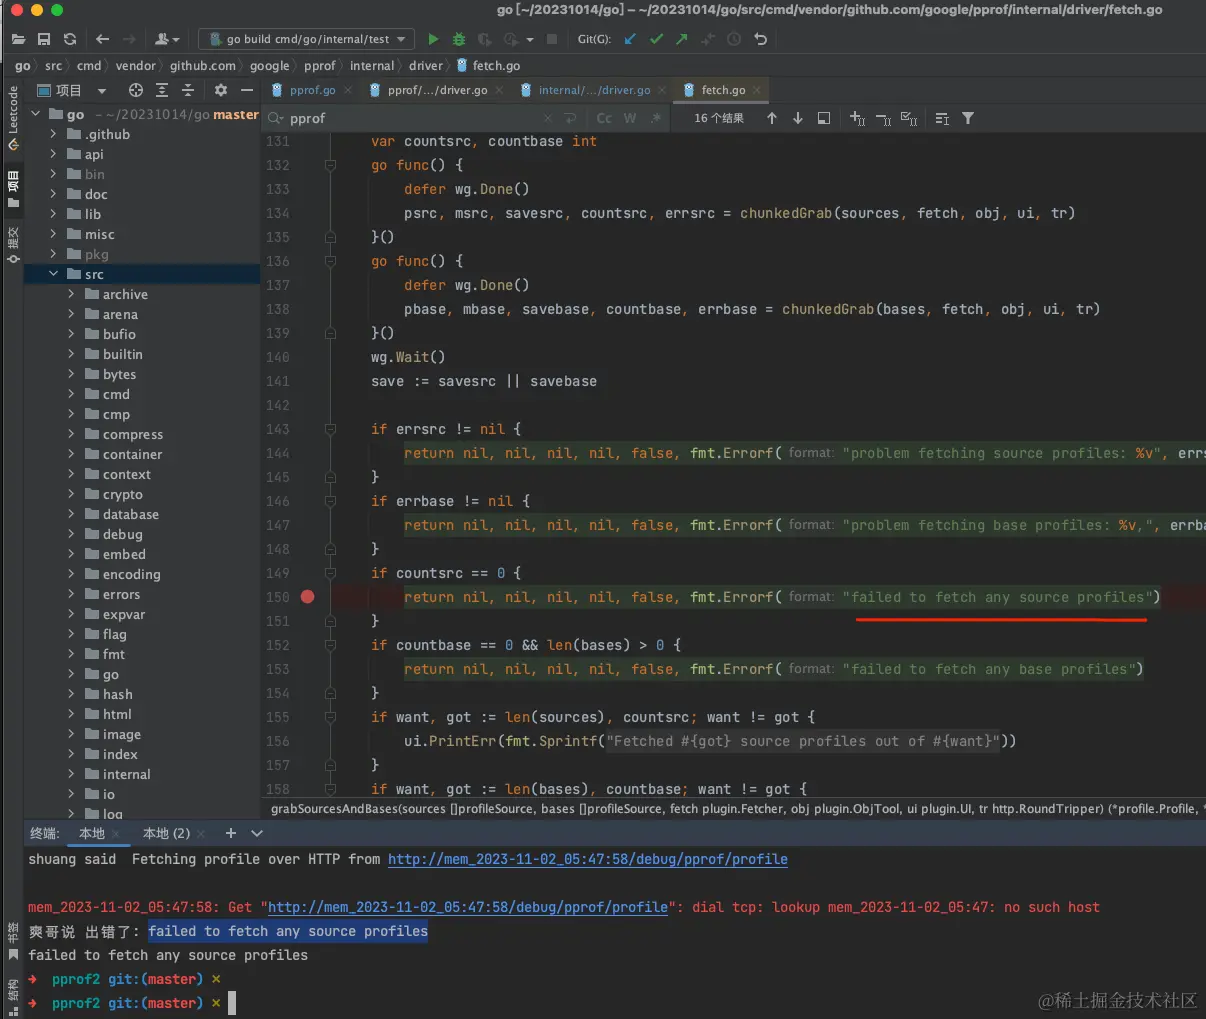Image resolution: width=1206 pixels, height=1019 pixels.
Task: Open search filter funnel
Action: click(x=968, y=118)
